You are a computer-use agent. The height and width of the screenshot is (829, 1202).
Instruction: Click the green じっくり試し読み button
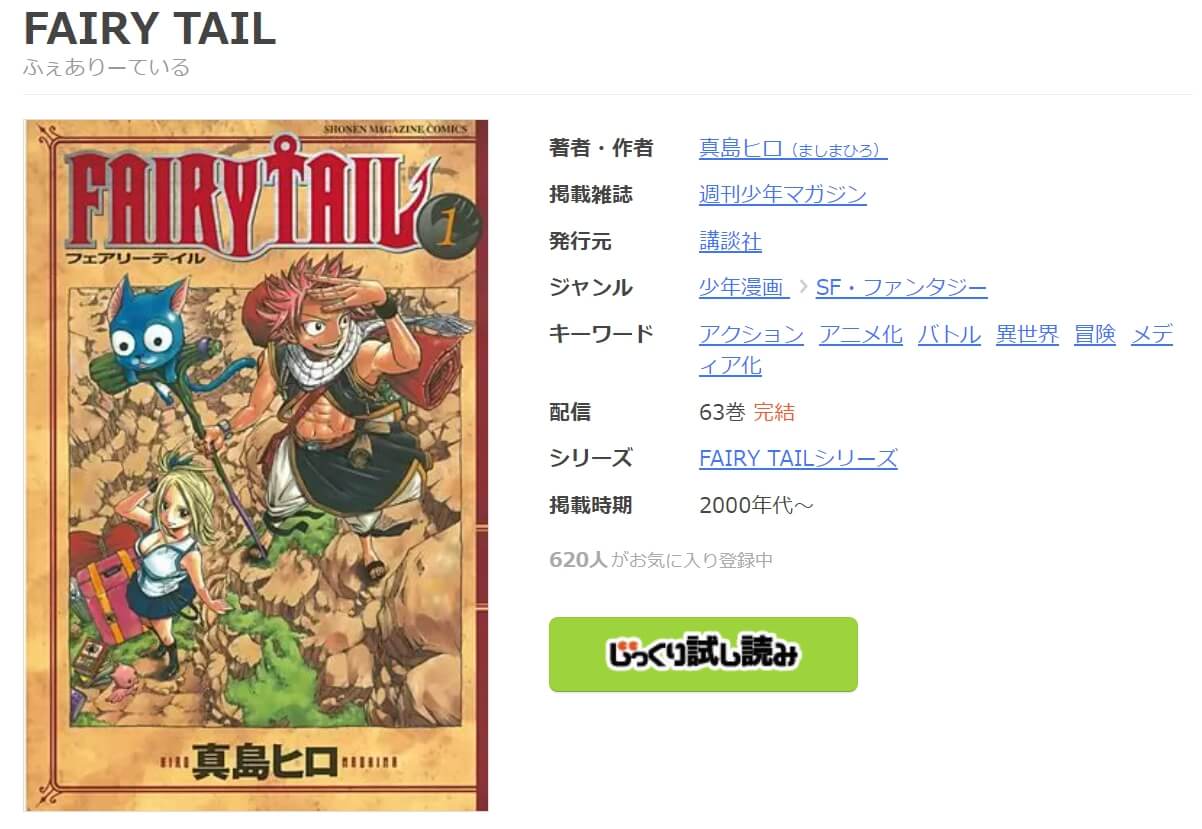click(703, 654)
